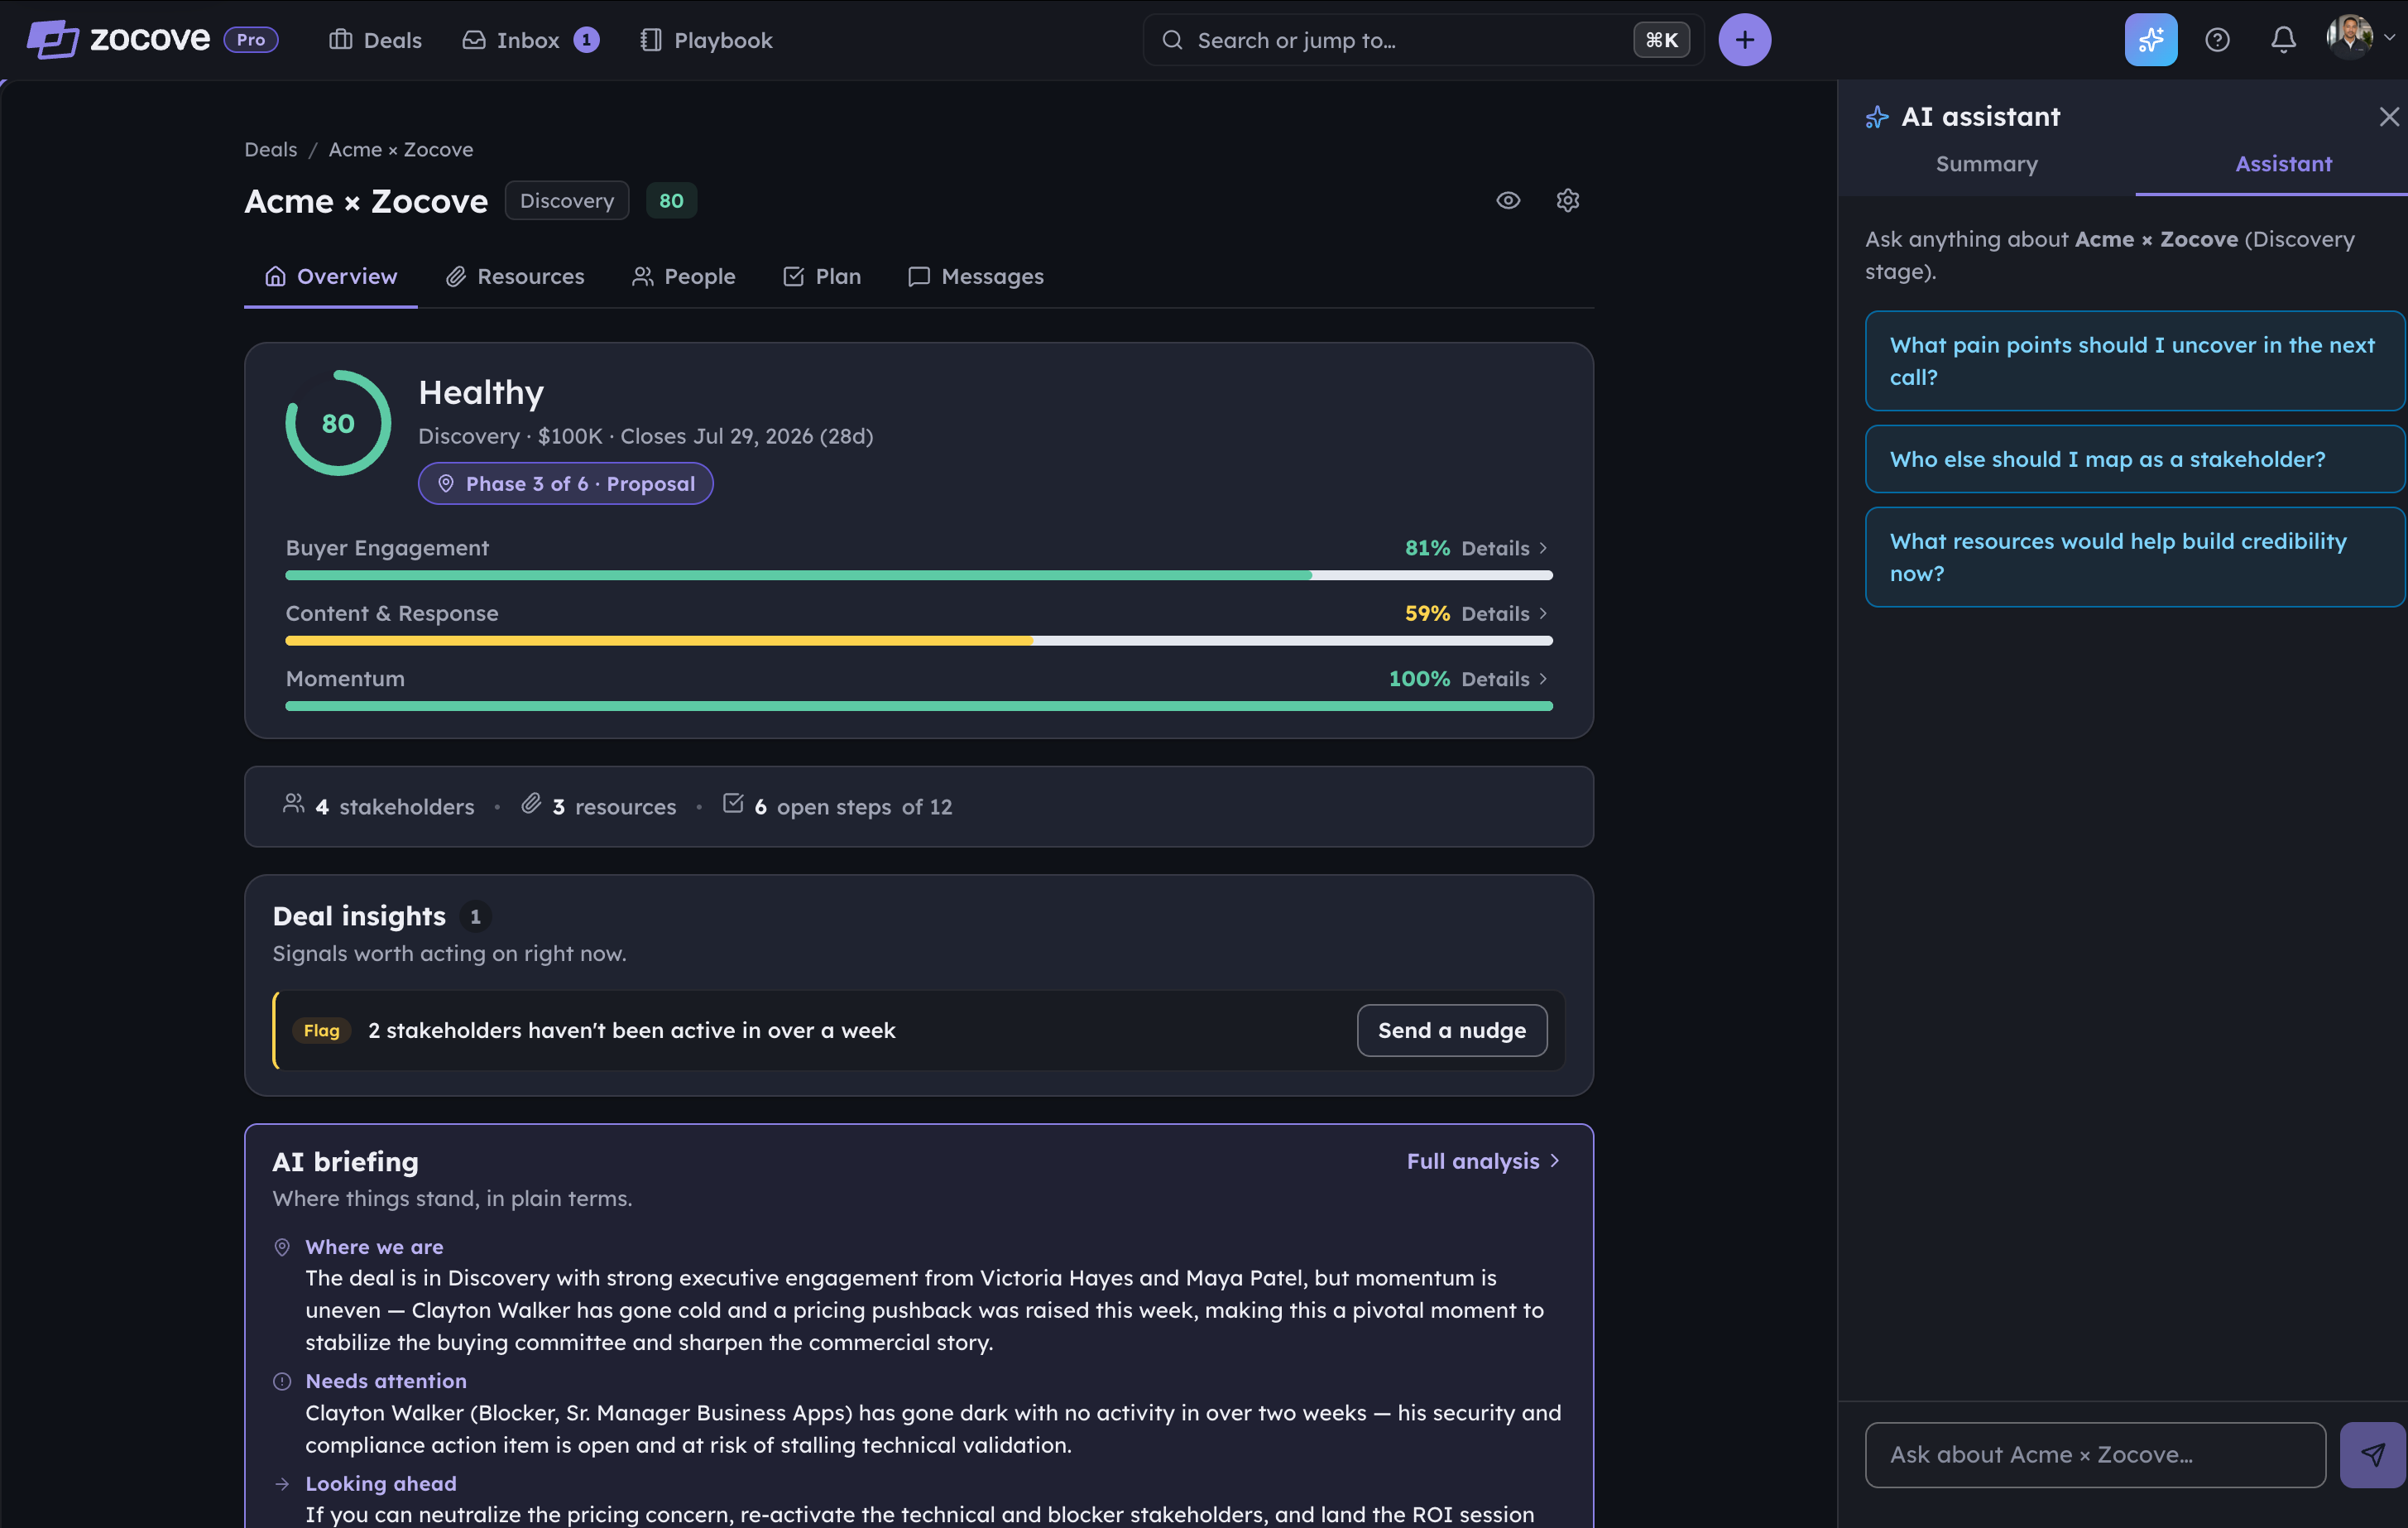
Task: Open the notifications bell
Action: pyautogui.click(x=2283, y=40)
